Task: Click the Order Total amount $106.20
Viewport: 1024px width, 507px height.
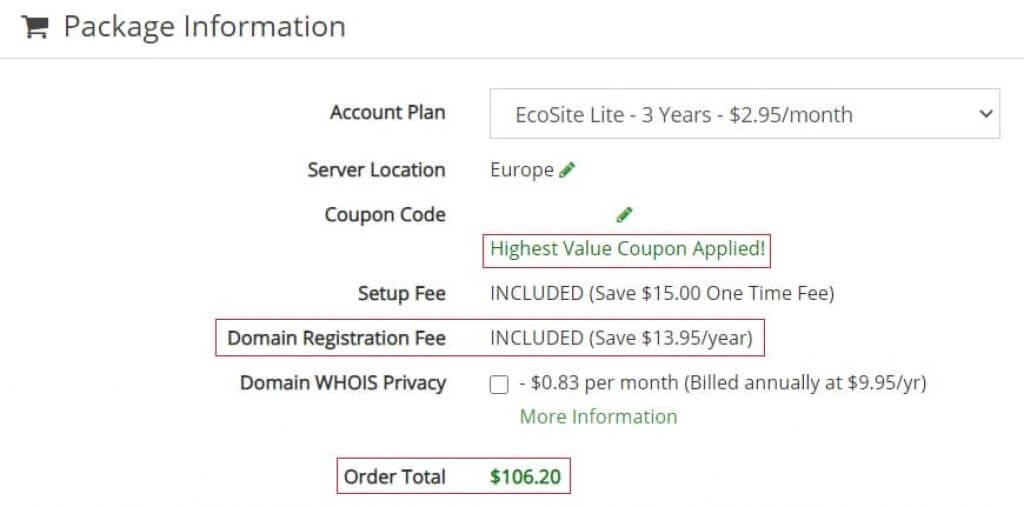Action: point(525,476)
